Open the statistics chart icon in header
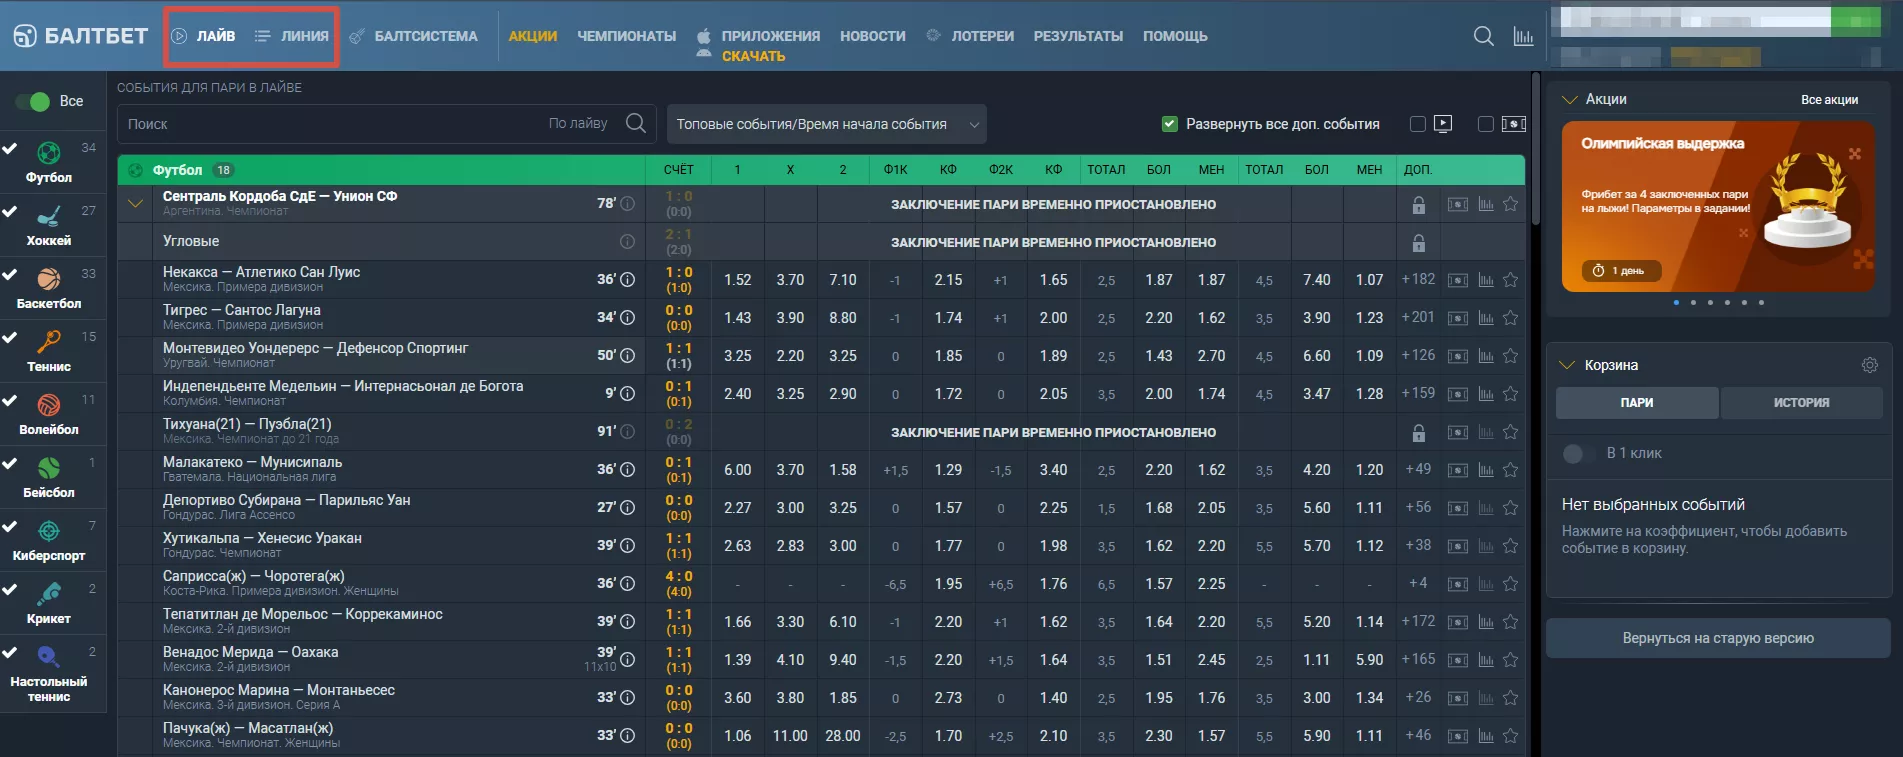Image resolution: width=1903 pixels, height=757 pixels. [1523, 37]
